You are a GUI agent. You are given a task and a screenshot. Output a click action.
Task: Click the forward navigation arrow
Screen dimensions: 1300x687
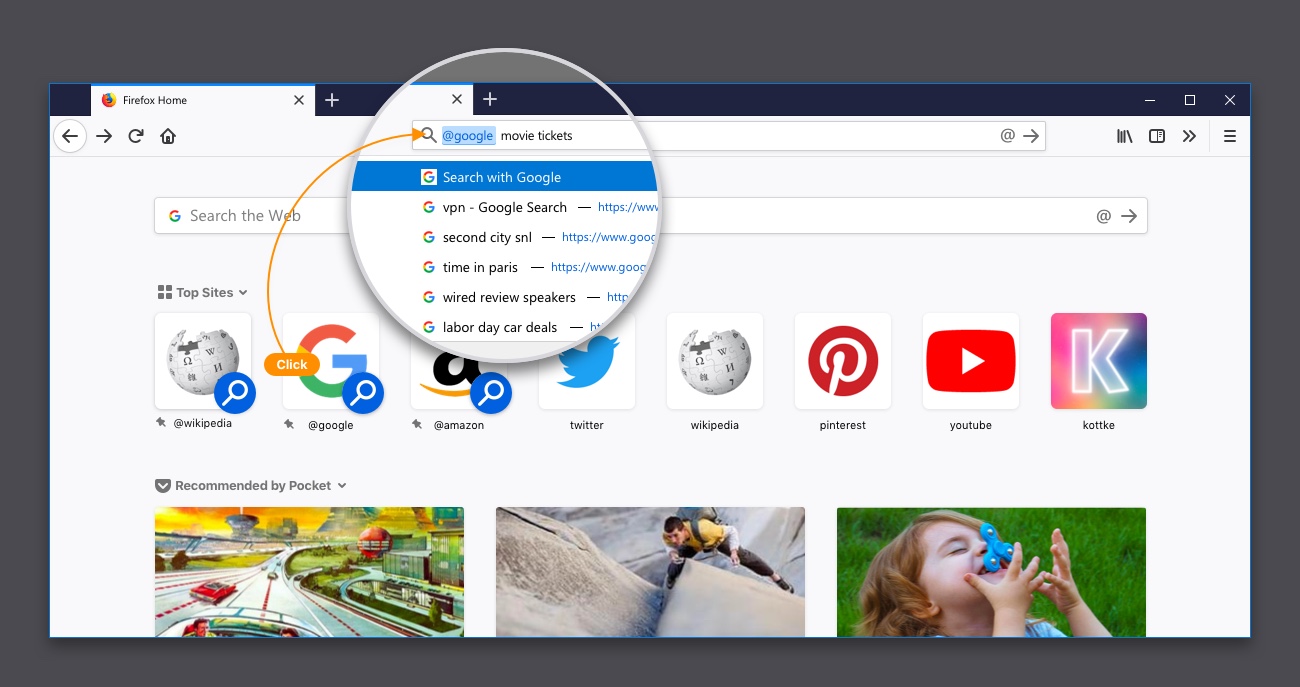click(104, 136)
